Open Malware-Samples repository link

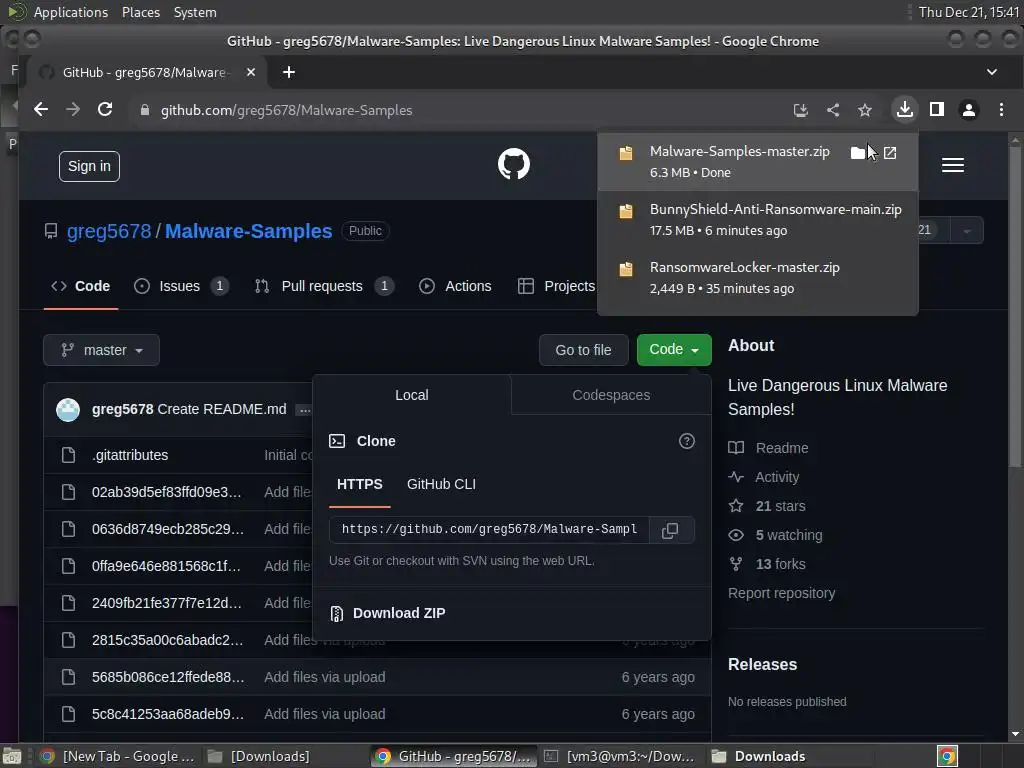pyautogui.click(x=248, y=231)
